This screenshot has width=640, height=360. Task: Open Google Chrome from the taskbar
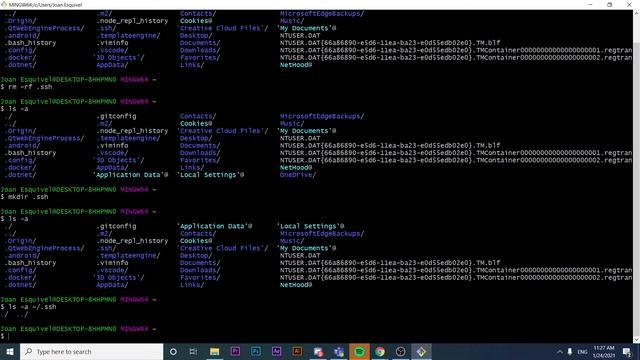[380, 351]
